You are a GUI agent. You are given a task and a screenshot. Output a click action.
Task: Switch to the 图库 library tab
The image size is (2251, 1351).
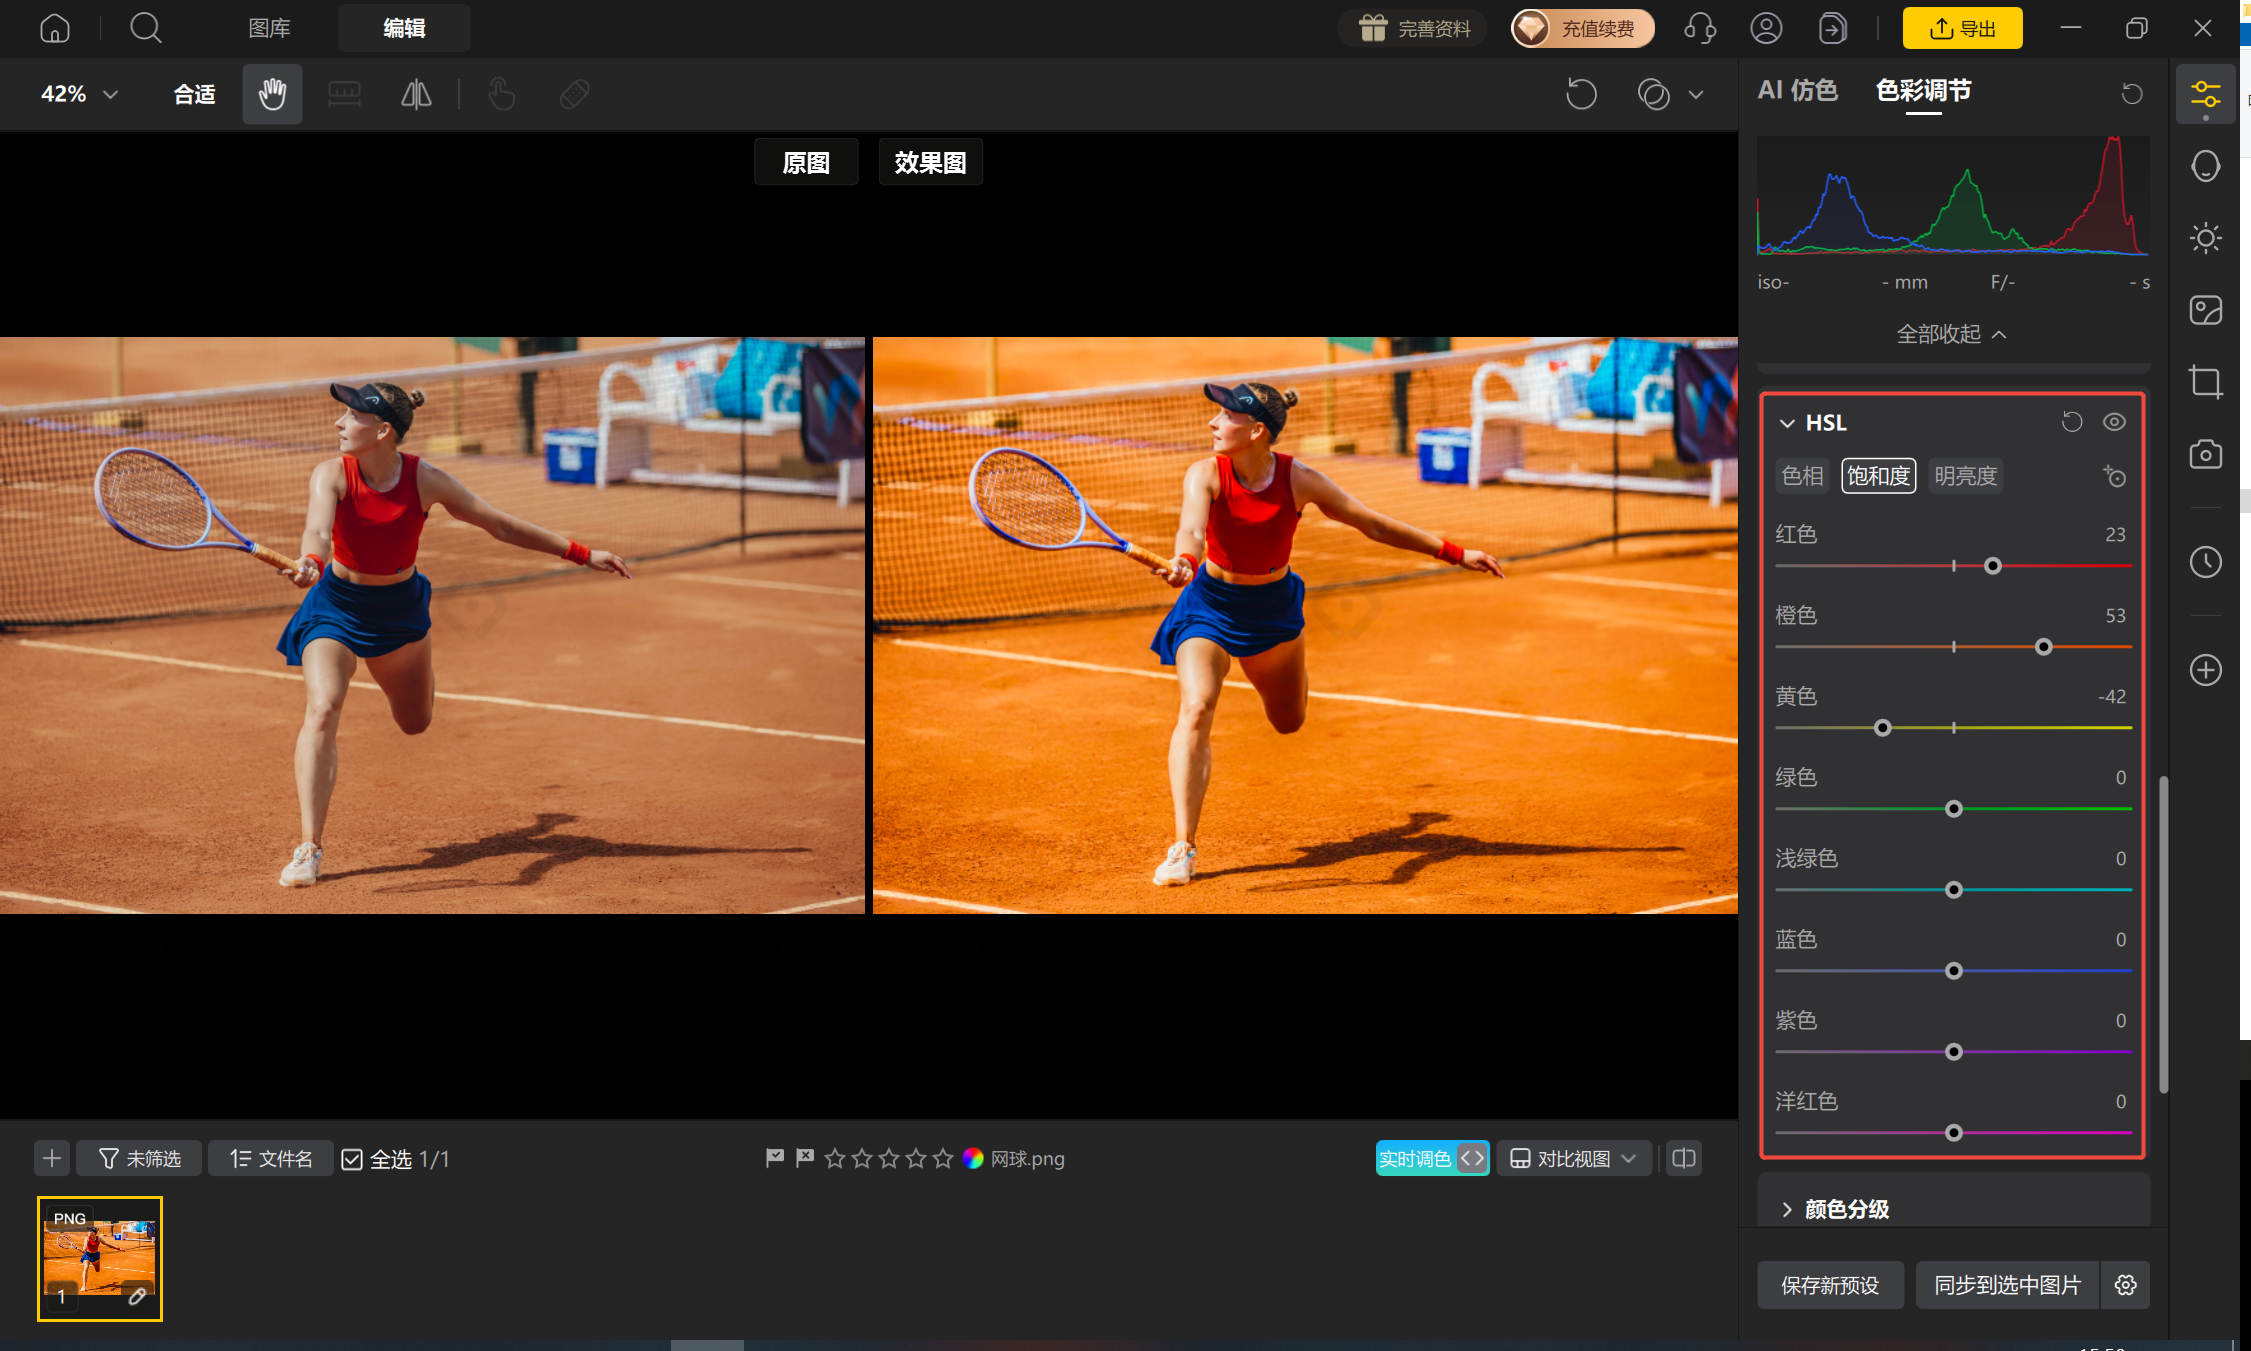269,28
